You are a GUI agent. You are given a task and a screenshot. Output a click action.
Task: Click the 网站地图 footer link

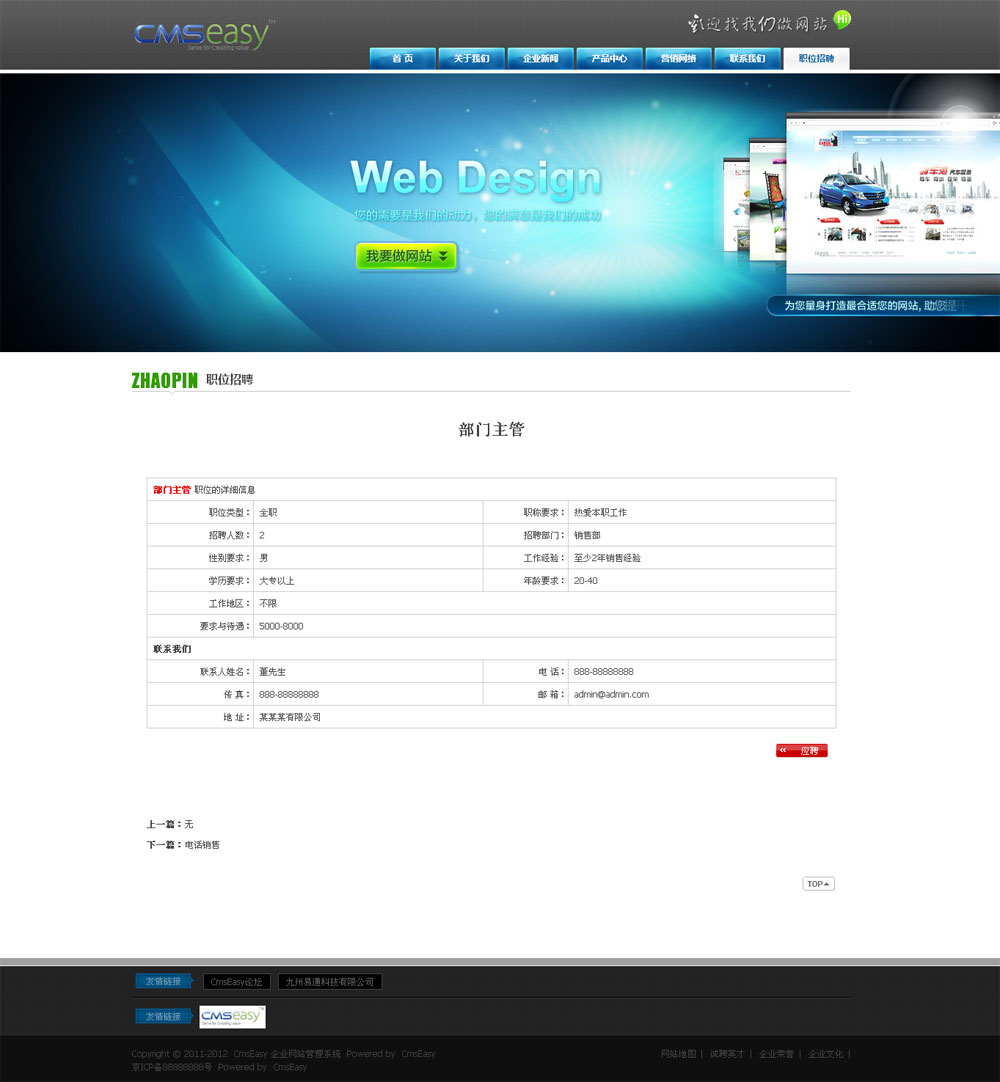click(678, 1054)
